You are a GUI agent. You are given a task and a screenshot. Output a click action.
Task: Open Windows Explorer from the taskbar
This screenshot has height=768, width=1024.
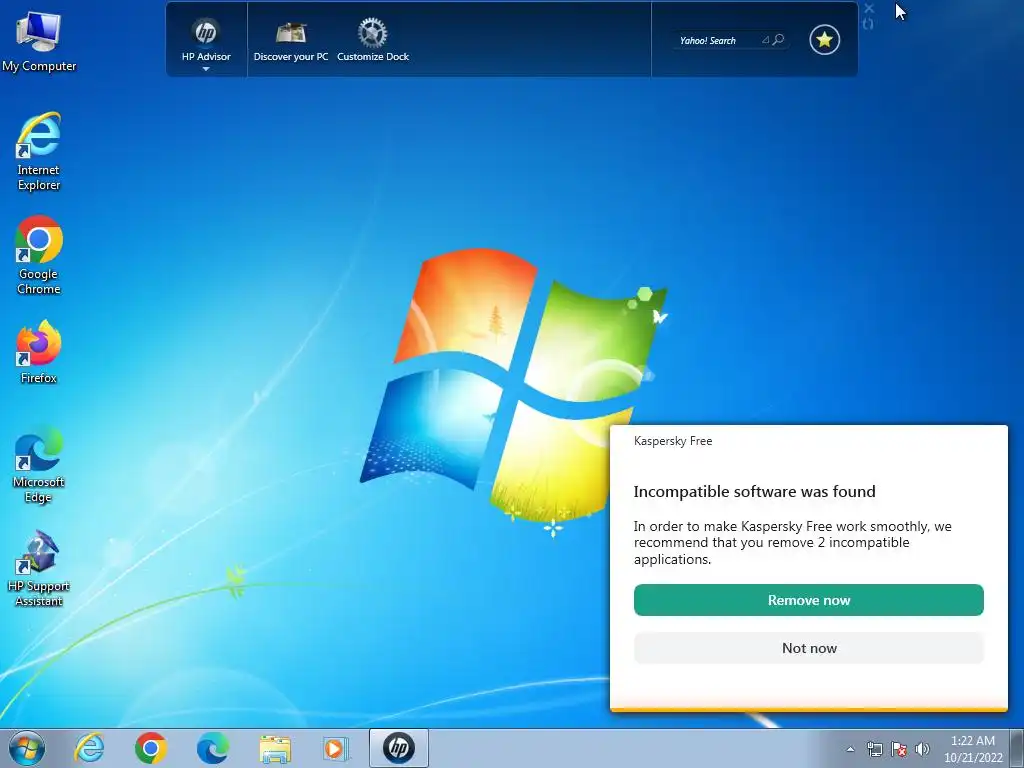click(x=275, y=748)
